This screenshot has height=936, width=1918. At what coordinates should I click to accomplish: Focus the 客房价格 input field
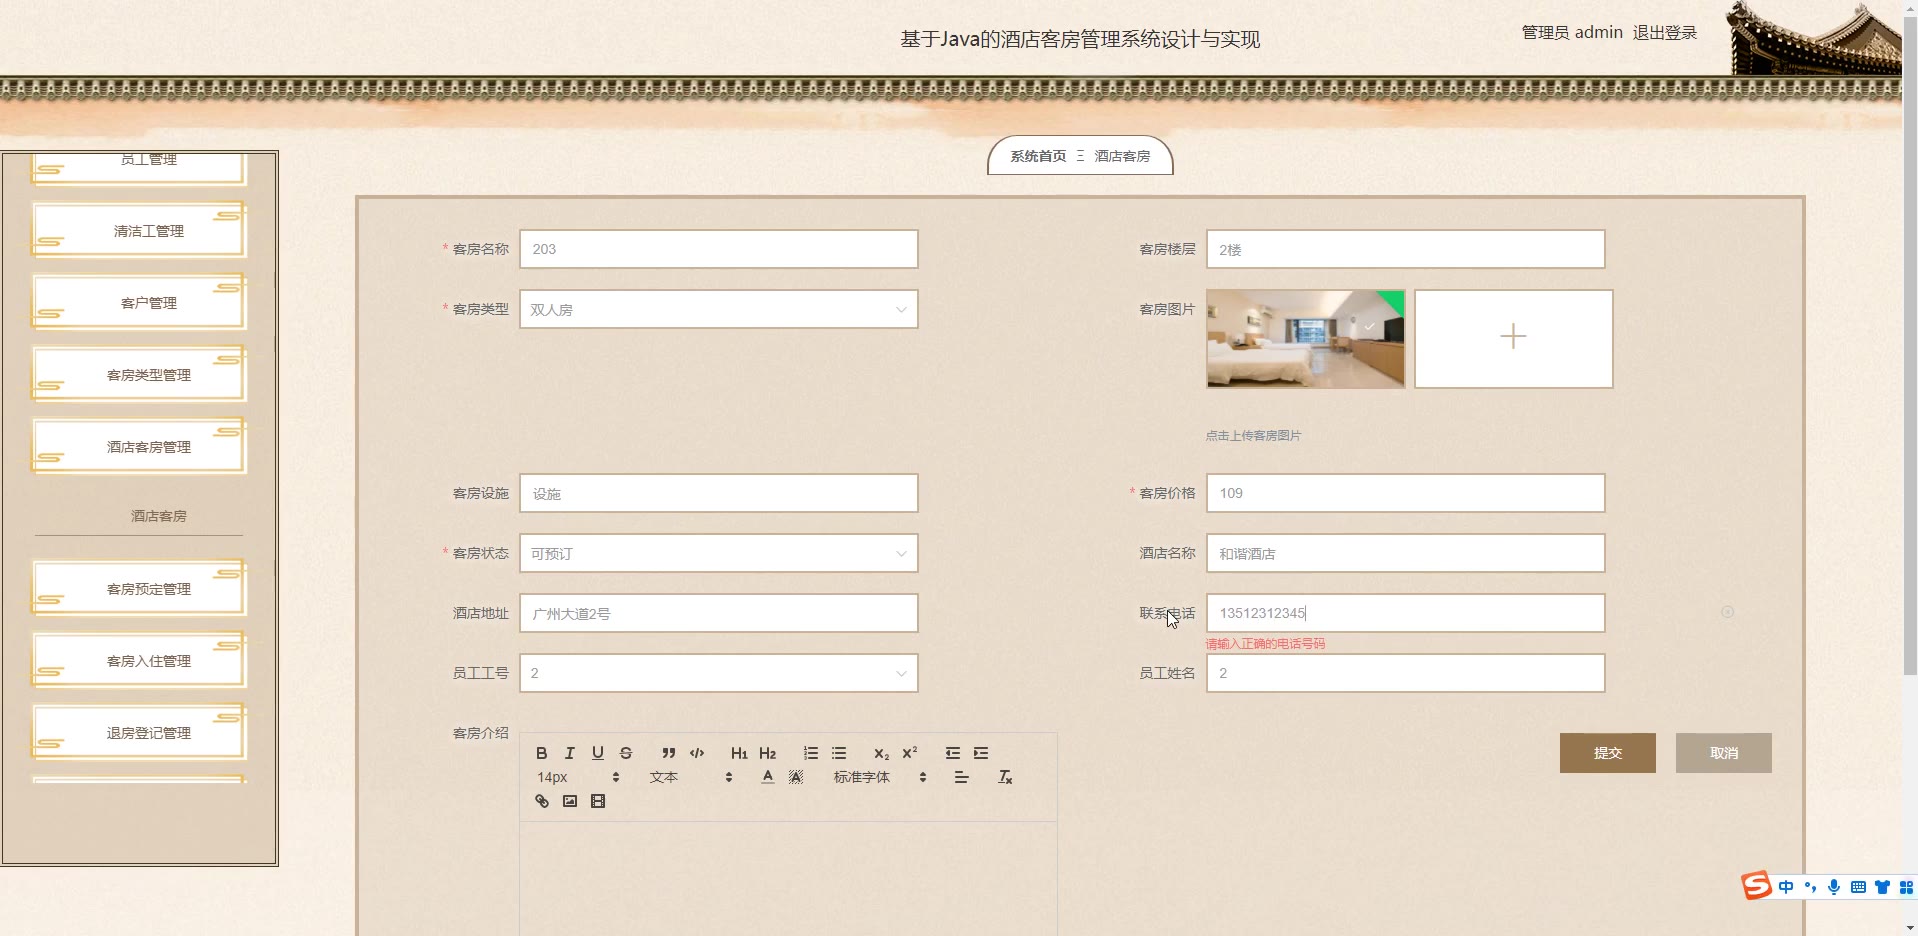(x=1405, y=493)
